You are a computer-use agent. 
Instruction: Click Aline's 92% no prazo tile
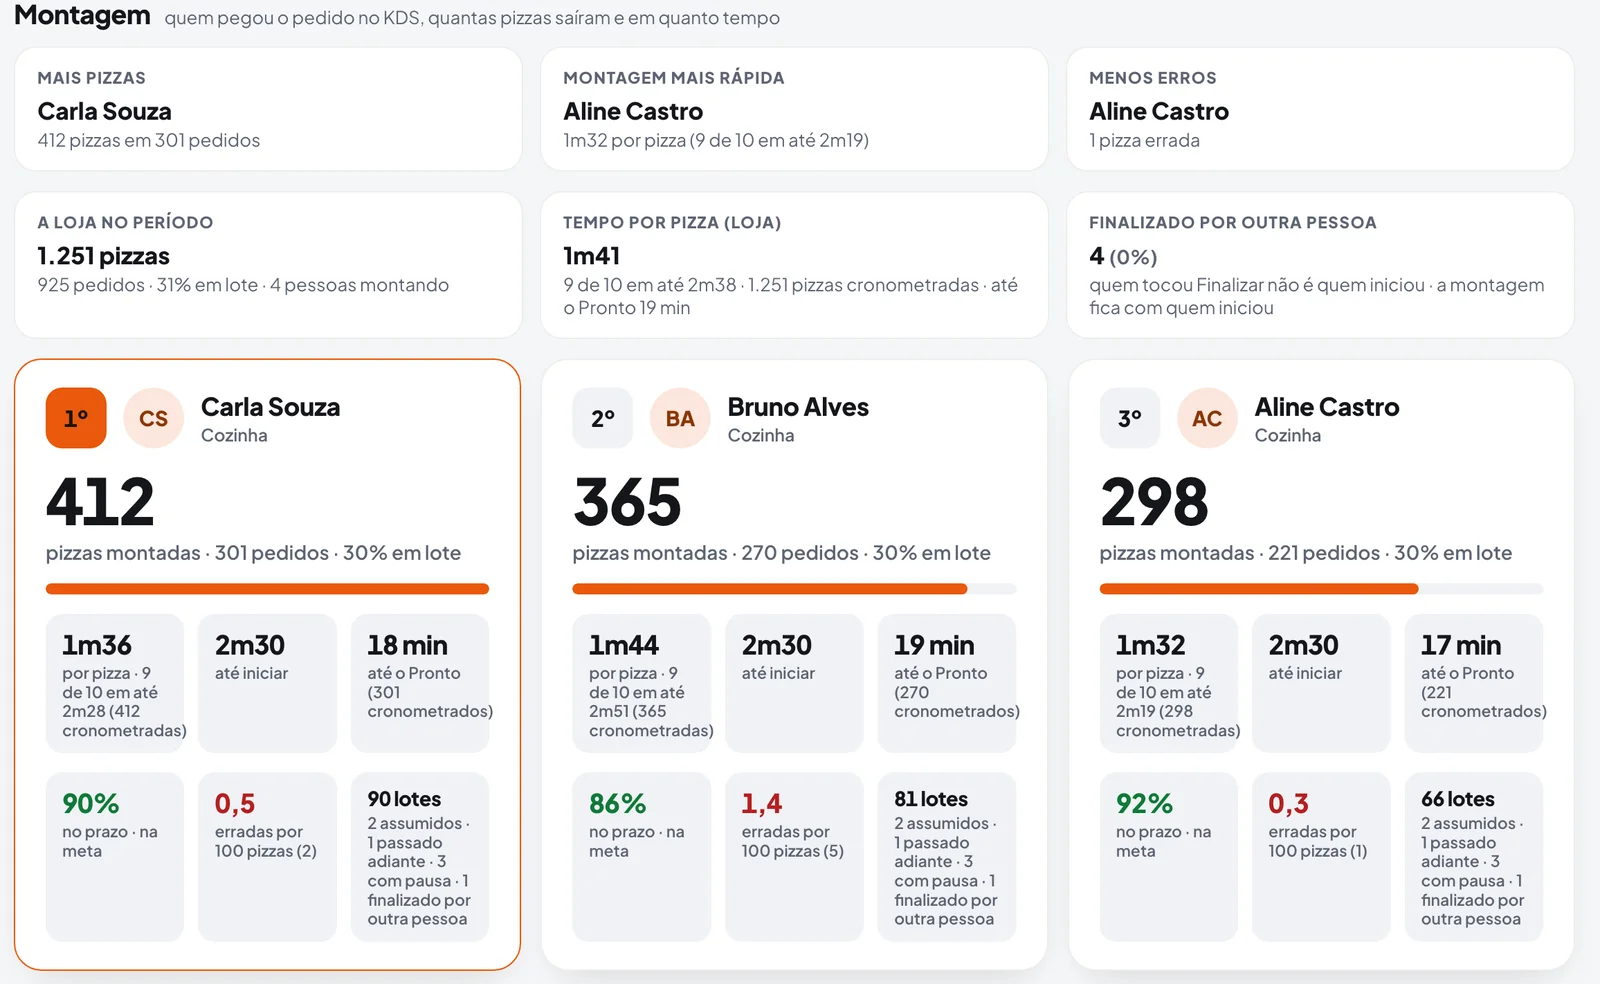[x=1169, y=856]
